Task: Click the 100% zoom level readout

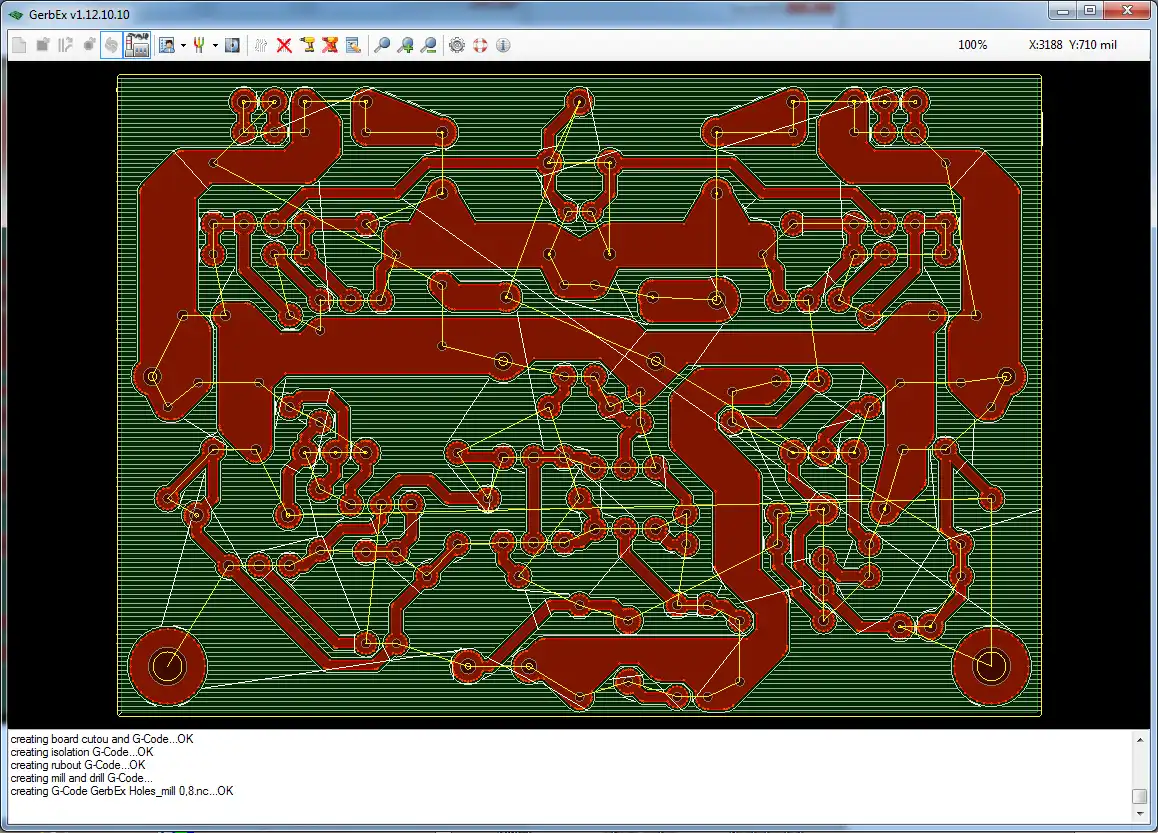Action: tap(973, 45)
